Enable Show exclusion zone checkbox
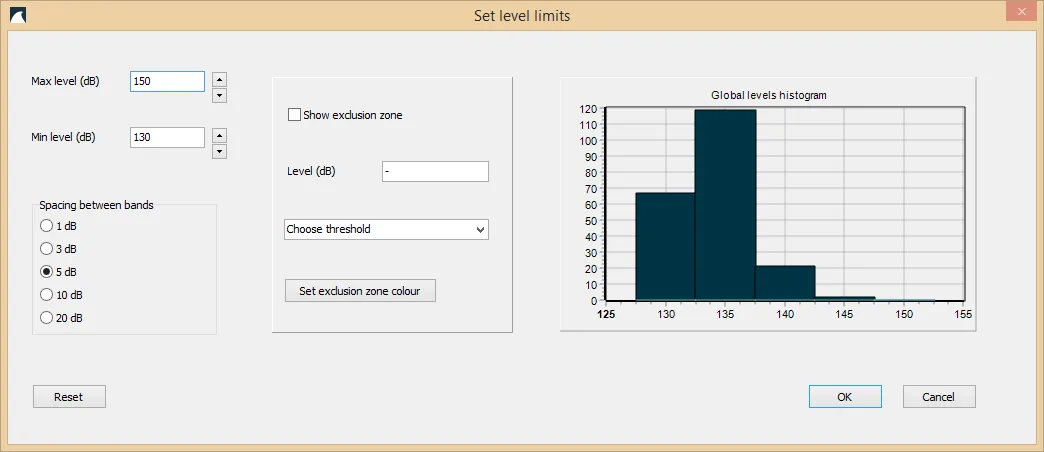This screenshot has height=452, width=1044. point(294,115)
